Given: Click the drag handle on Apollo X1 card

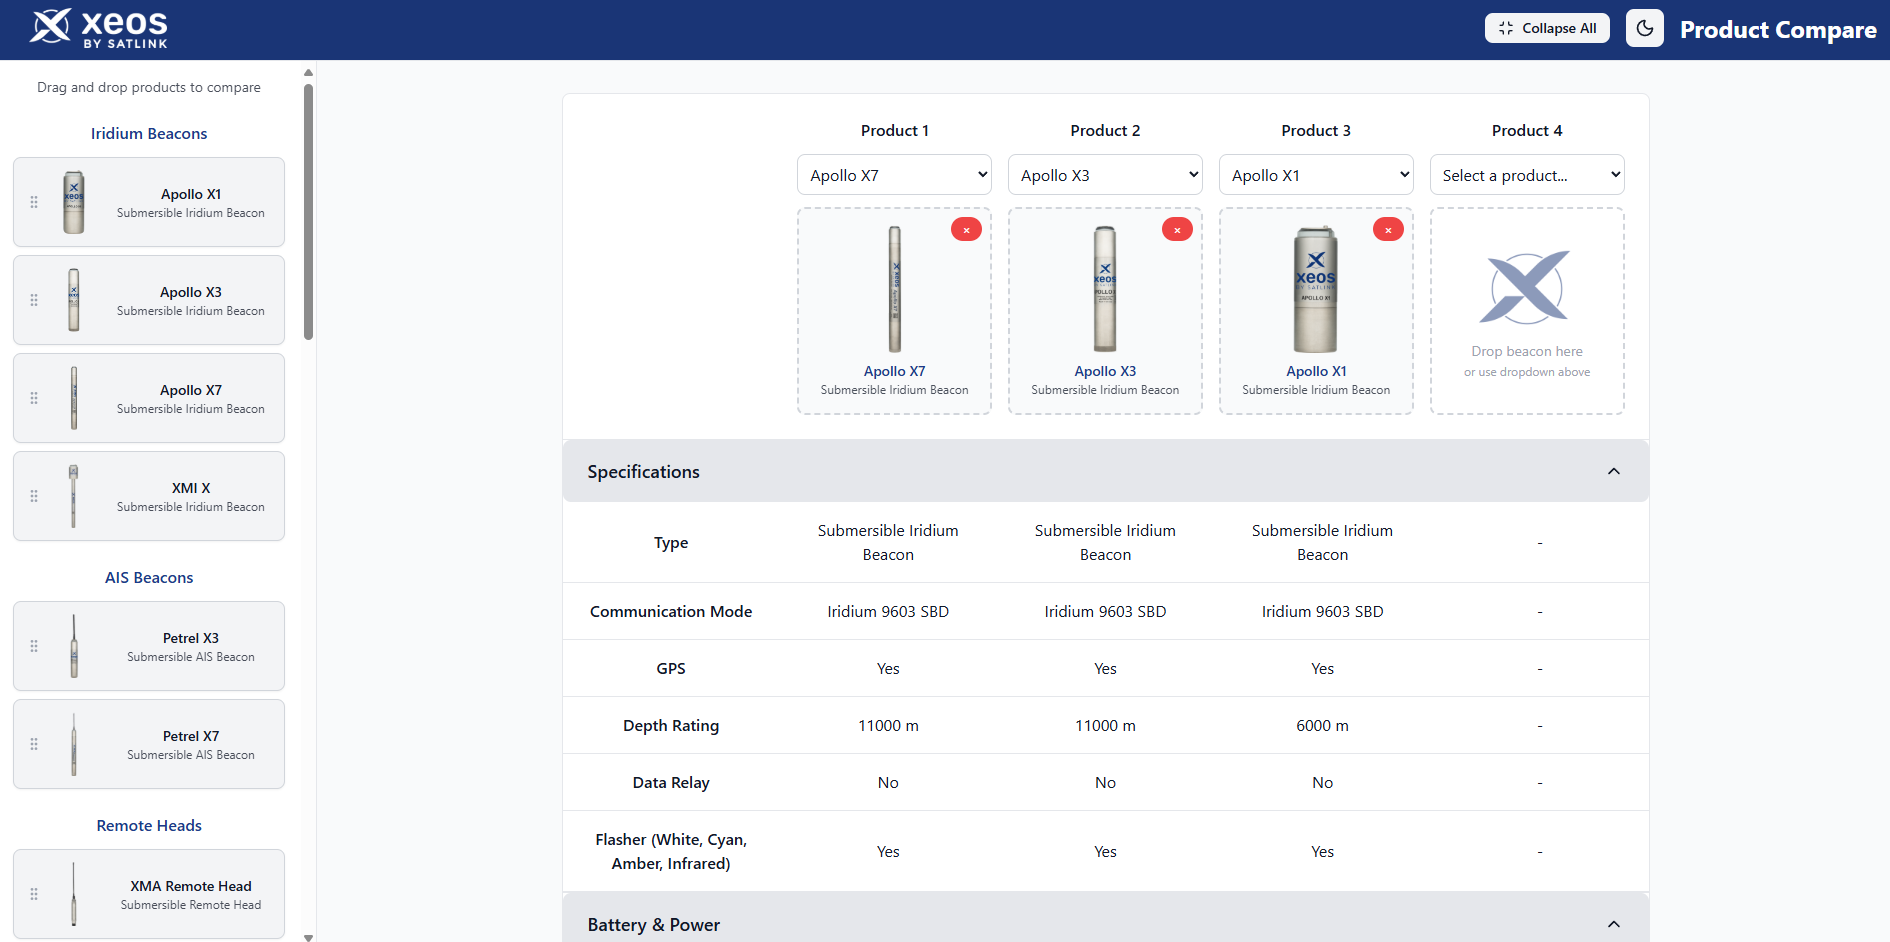Looking at the screenshot, I should 34,201.
